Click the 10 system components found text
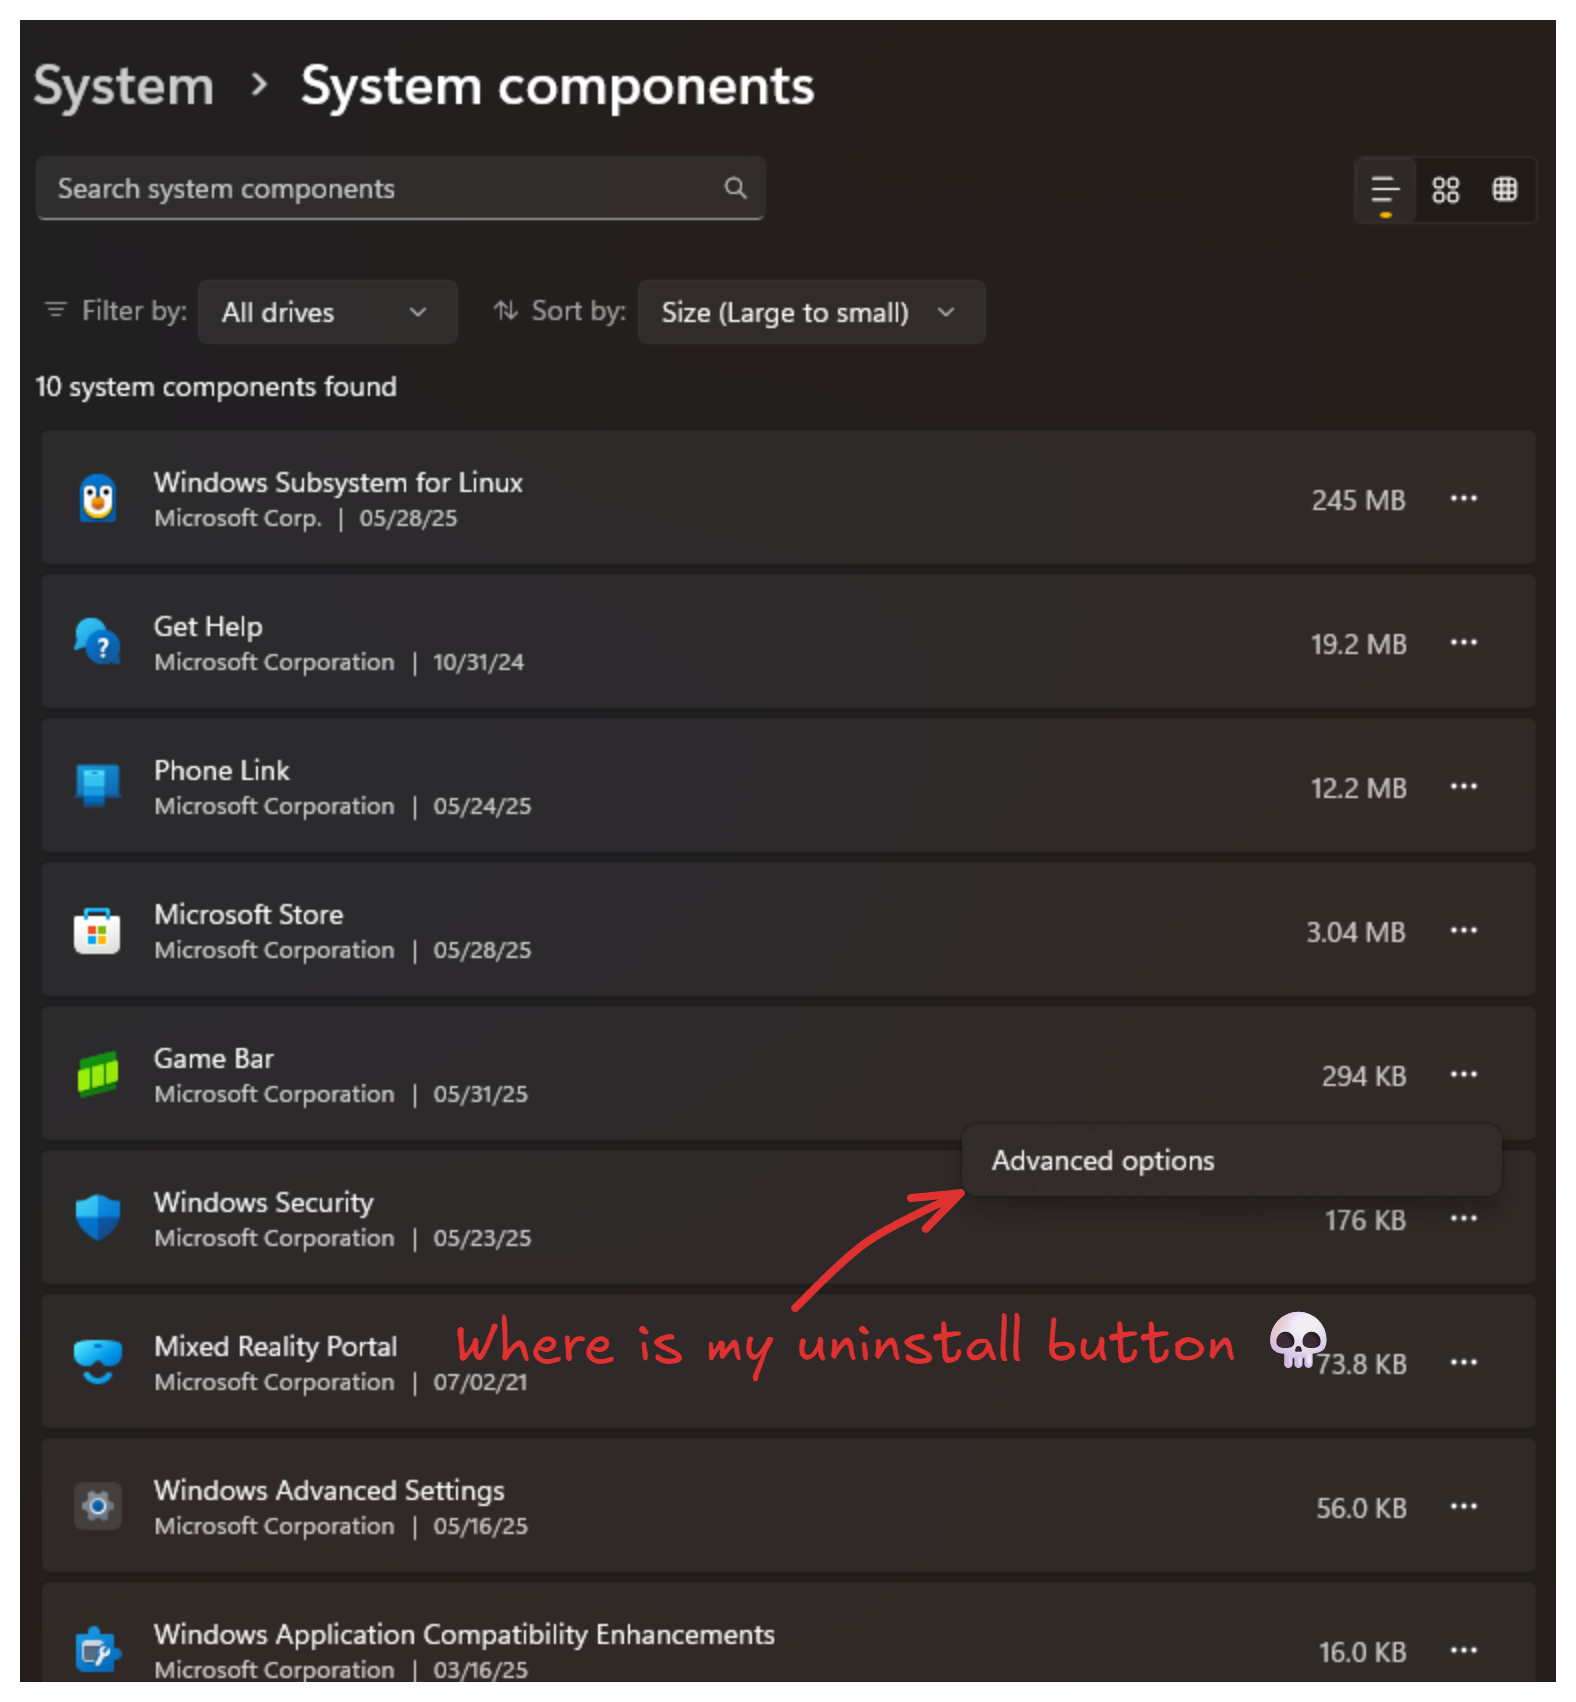The height and width of the screenshot is (1702, 1576). (216, 387)
